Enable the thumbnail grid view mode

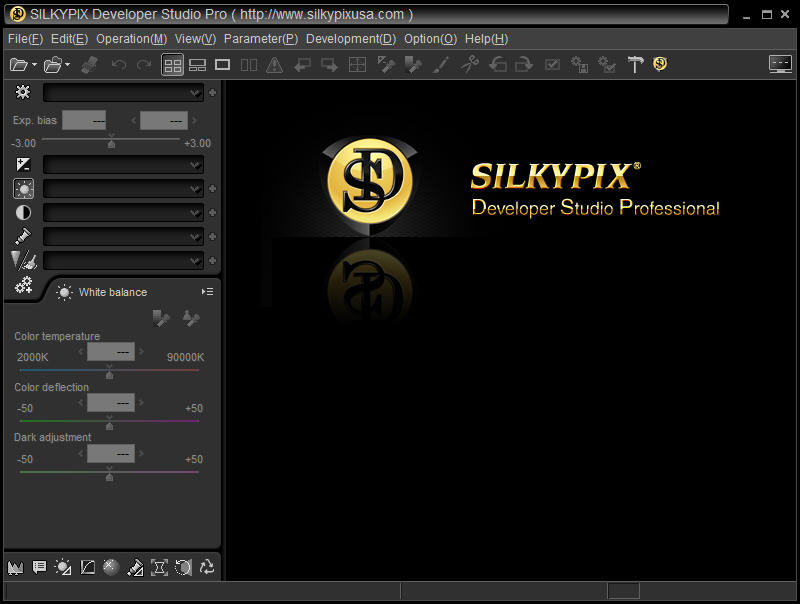(x=172, y=64)
